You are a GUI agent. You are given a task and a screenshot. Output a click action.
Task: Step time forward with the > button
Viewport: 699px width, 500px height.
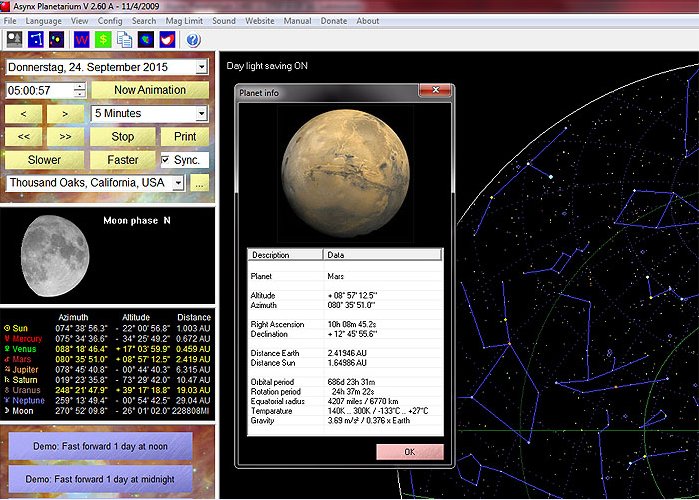tap(65, 114)
